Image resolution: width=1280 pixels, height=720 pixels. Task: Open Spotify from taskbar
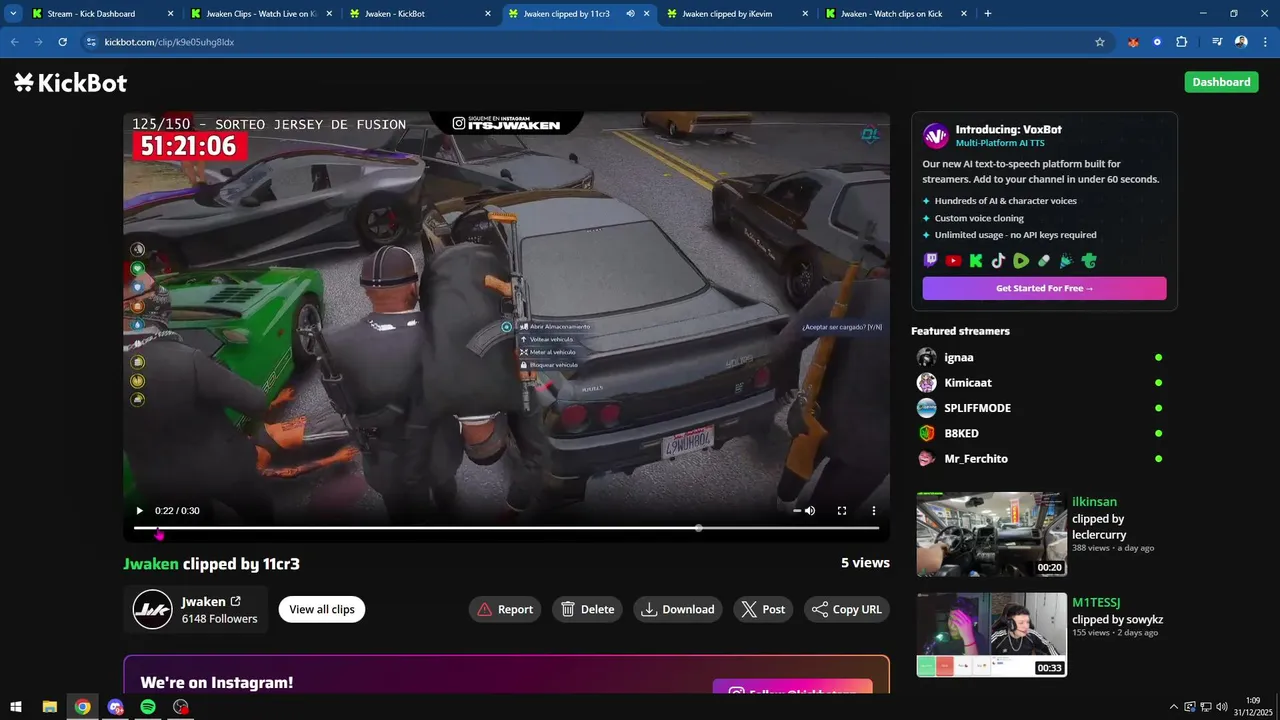(x=148, y=707)
